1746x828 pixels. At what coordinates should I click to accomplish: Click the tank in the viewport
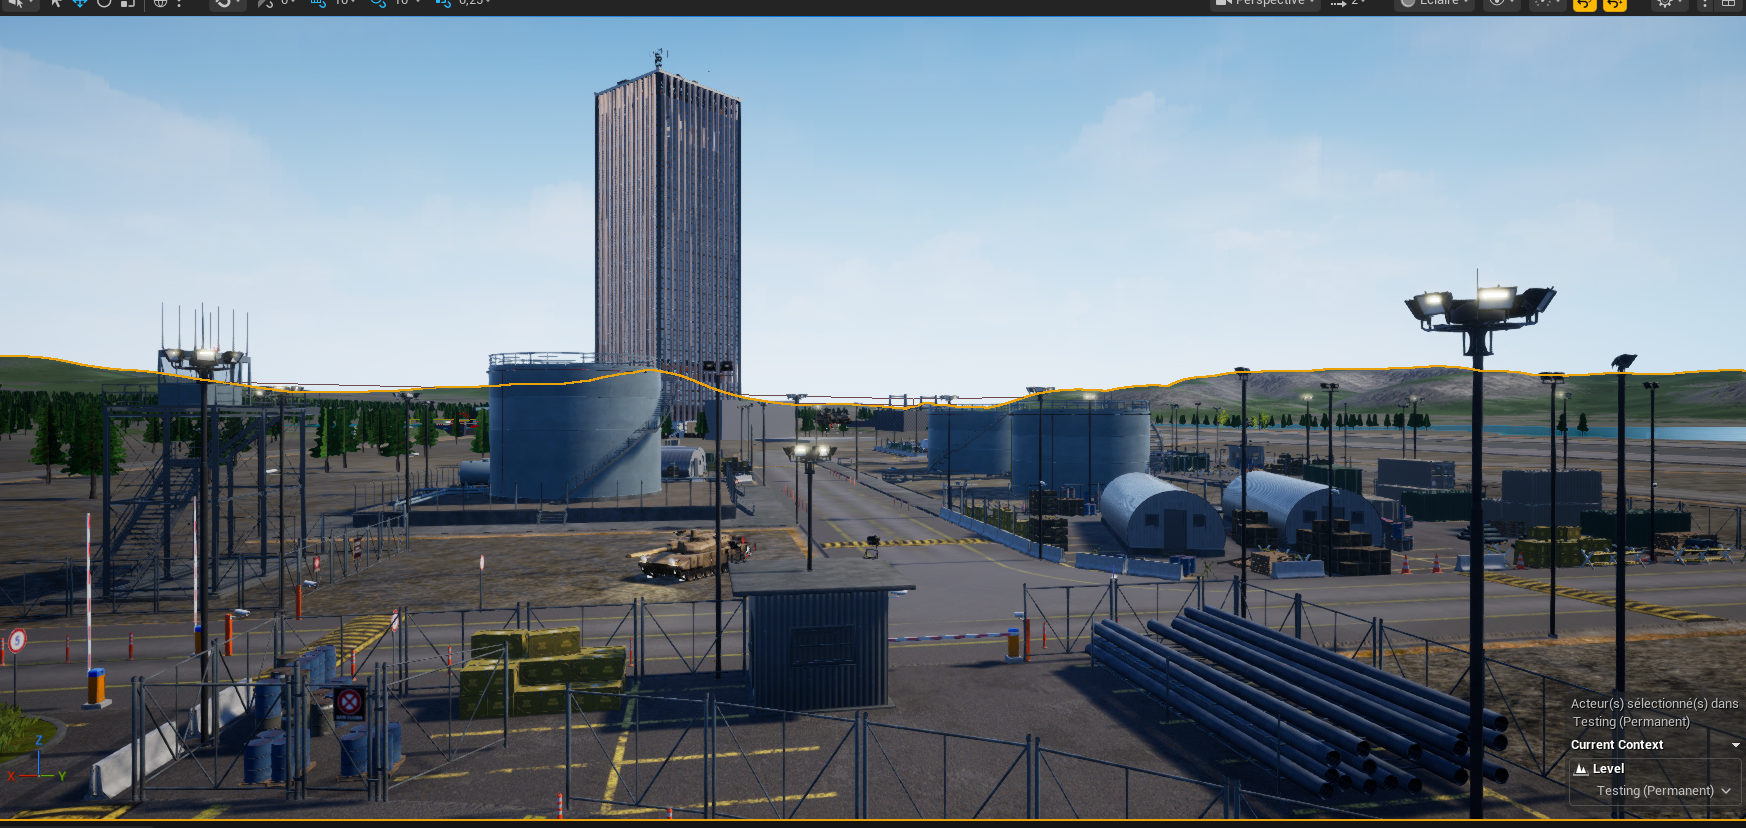(692, 553)
